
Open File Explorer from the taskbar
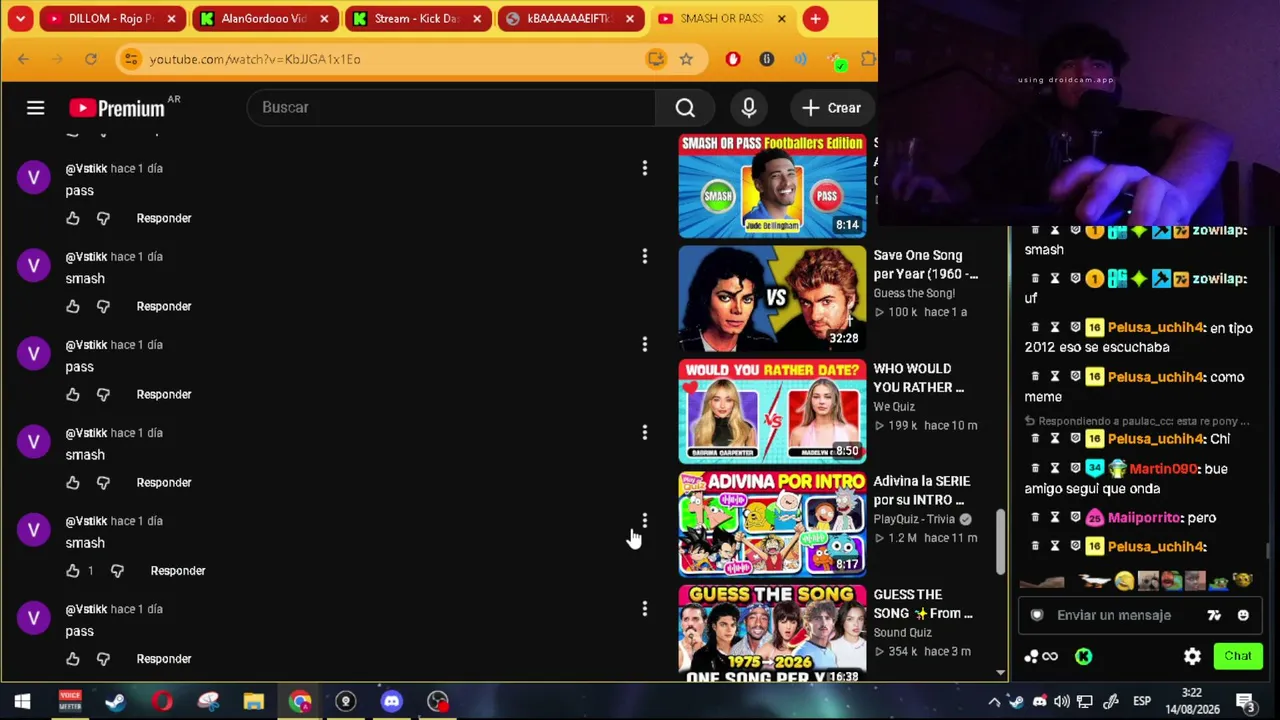pos(253,701)
